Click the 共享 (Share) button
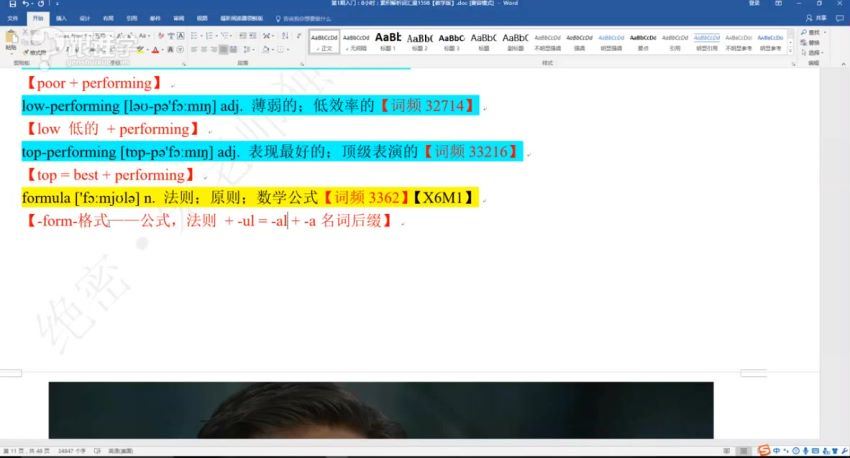Image resolution: width=850 pixels, height=458 pixels. coord(816,18)
